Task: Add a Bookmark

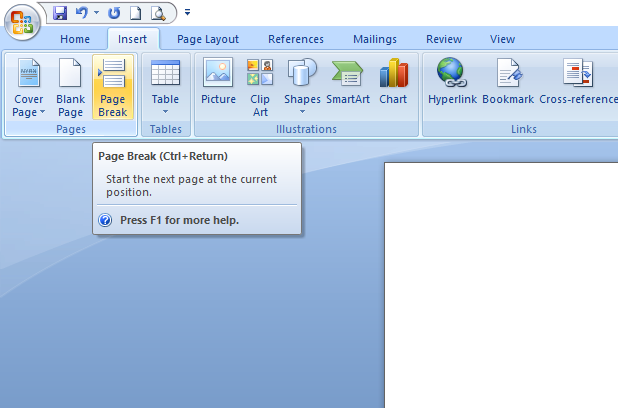Action: pos(508,85)
